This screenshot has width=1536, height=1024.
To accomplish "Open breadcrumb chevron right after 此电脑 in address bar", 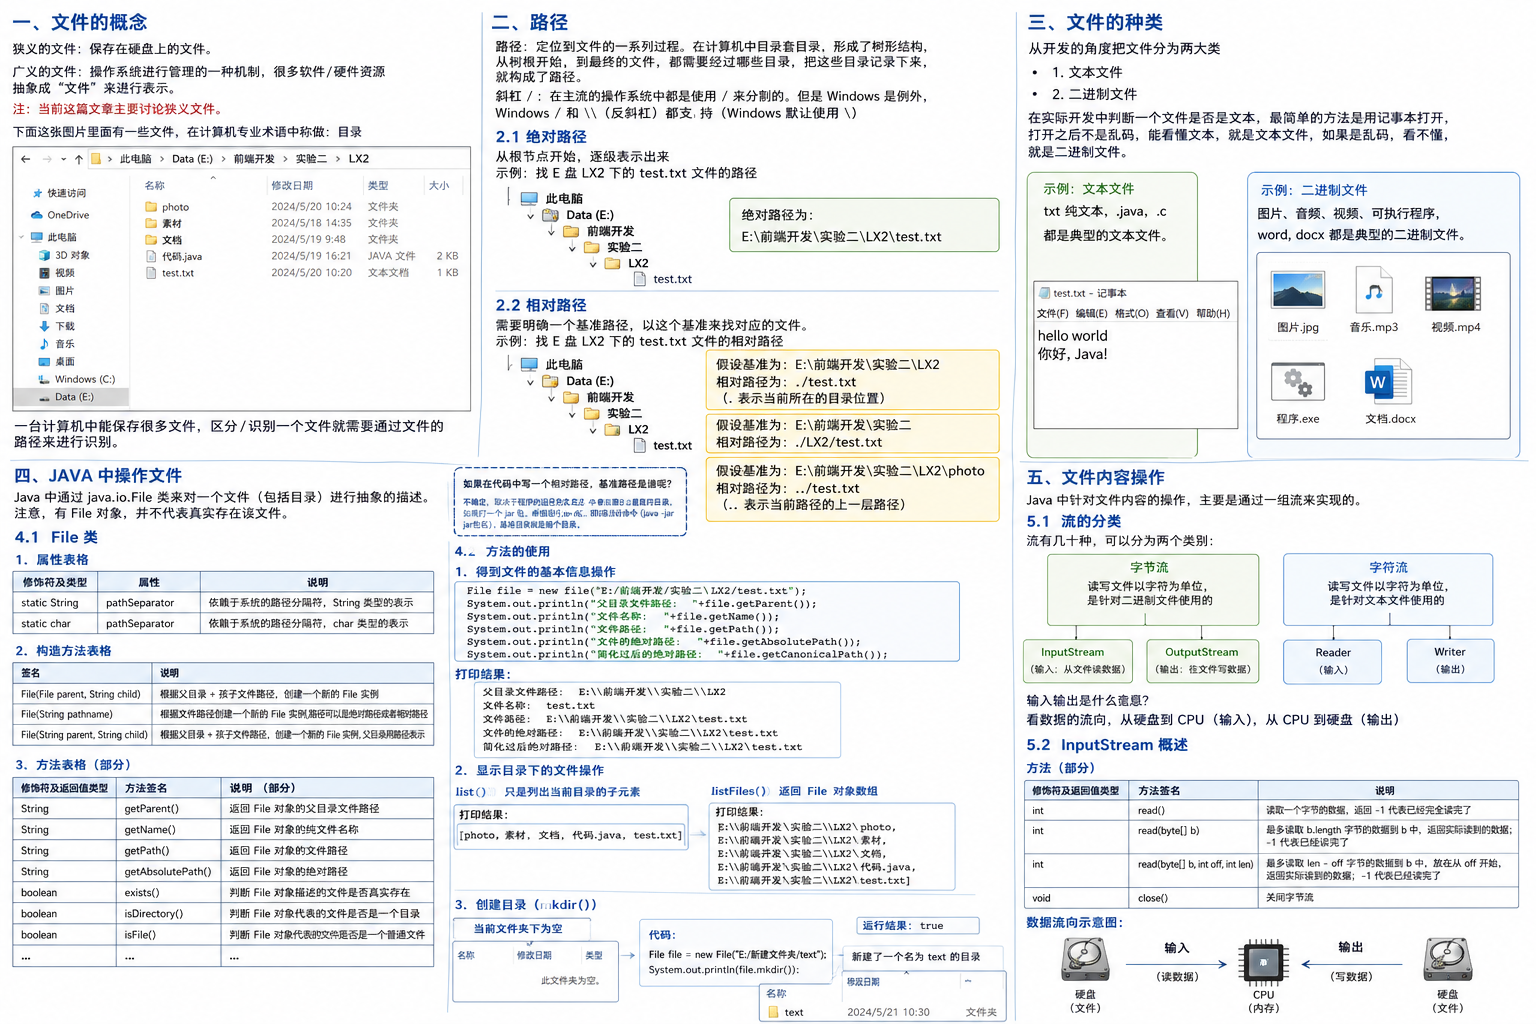I will click(162, 159).
